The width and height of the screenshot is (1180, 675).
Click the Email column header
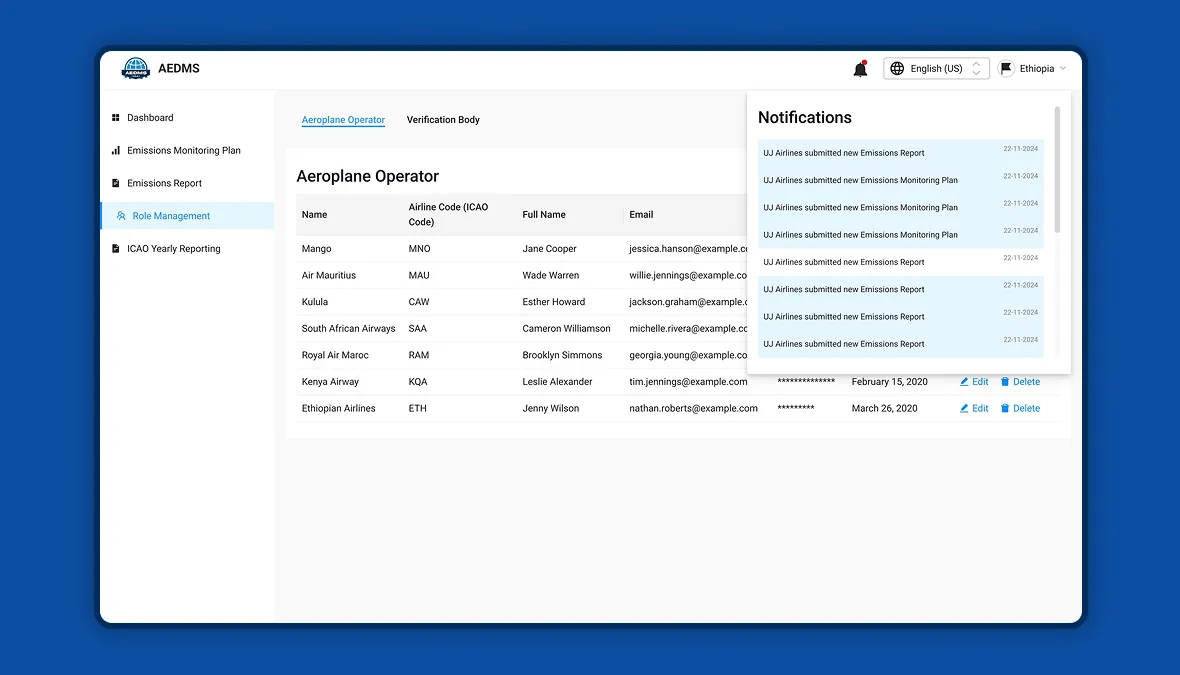(641, 214)
